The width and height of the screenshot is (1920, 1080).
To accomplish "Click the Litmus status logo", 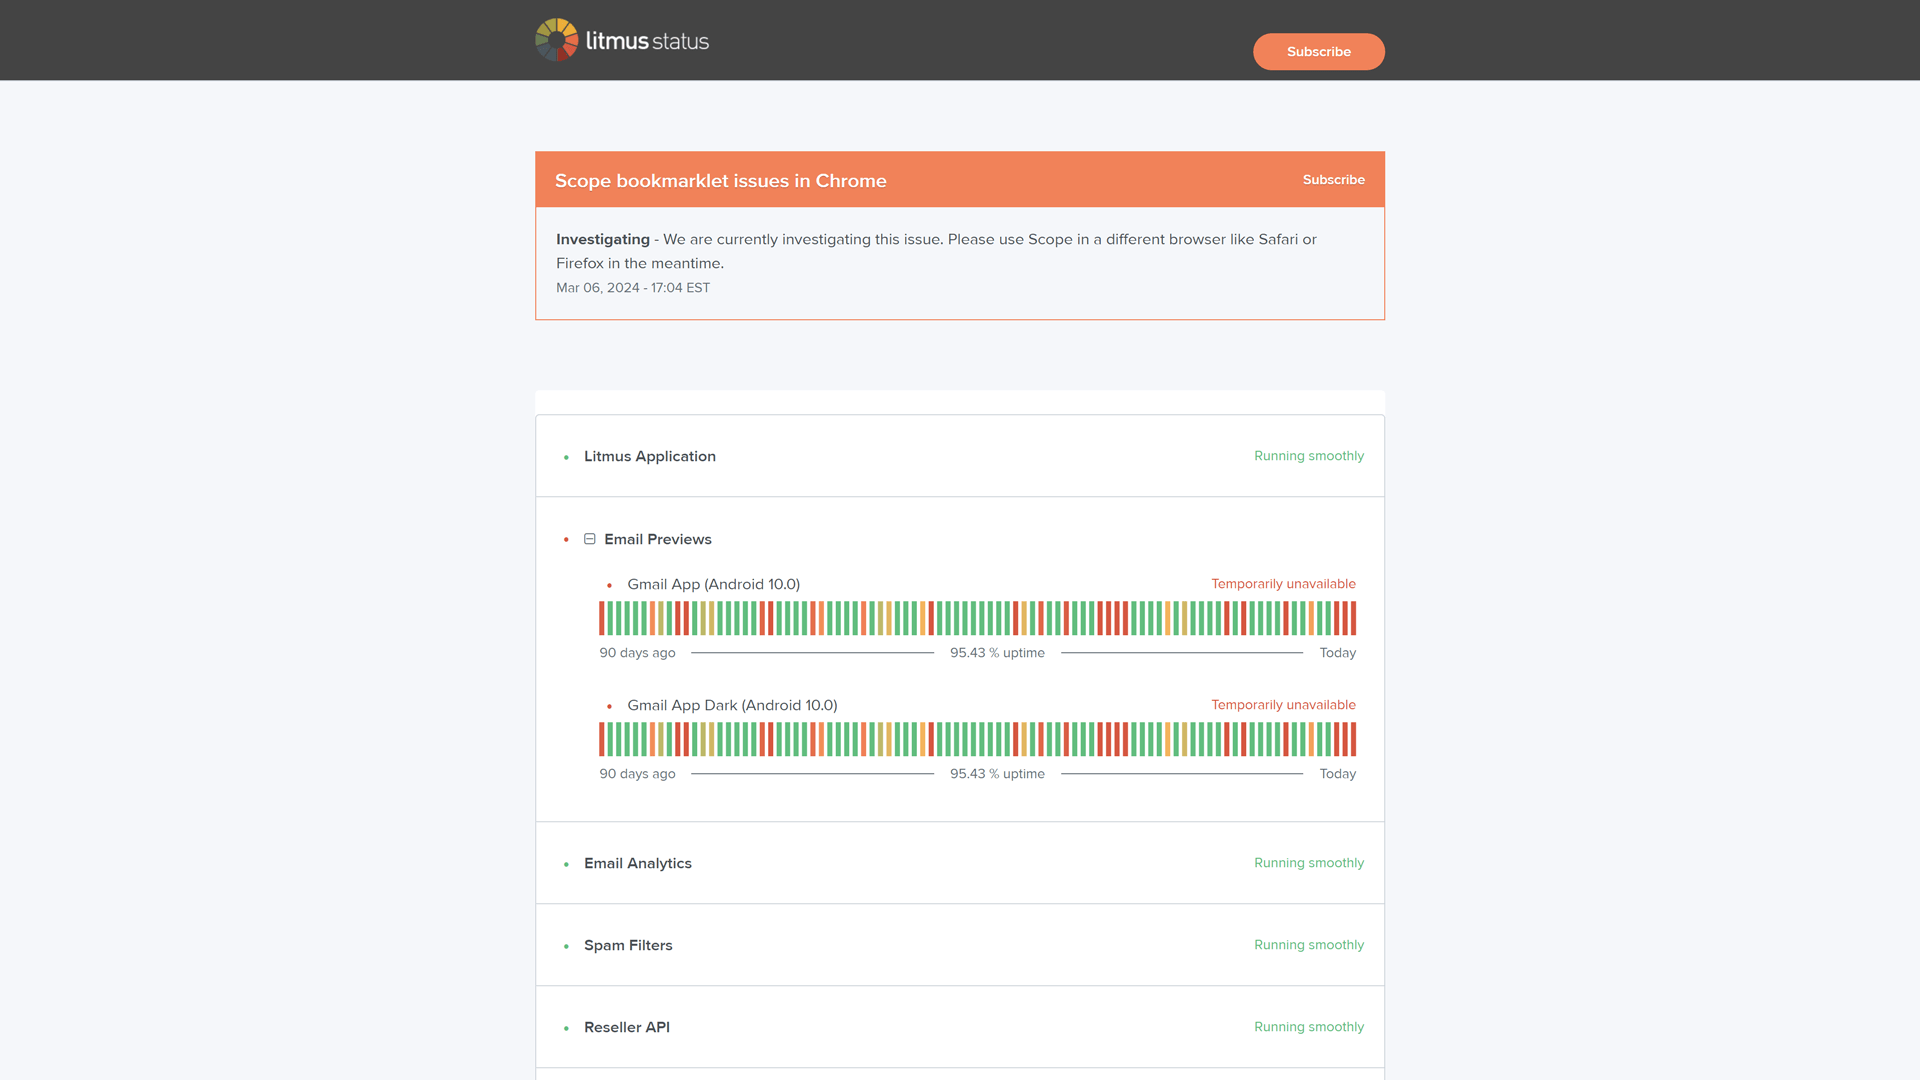I will coord(621,39).
